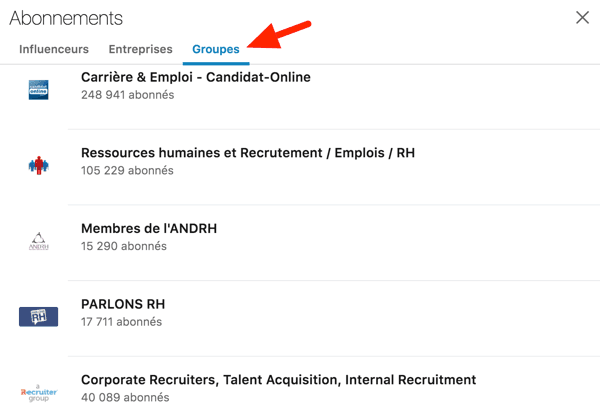This screenshot has width=600, height=409.
Task: Click the 40 089 abonnés count
Action: tap(125, 398)
